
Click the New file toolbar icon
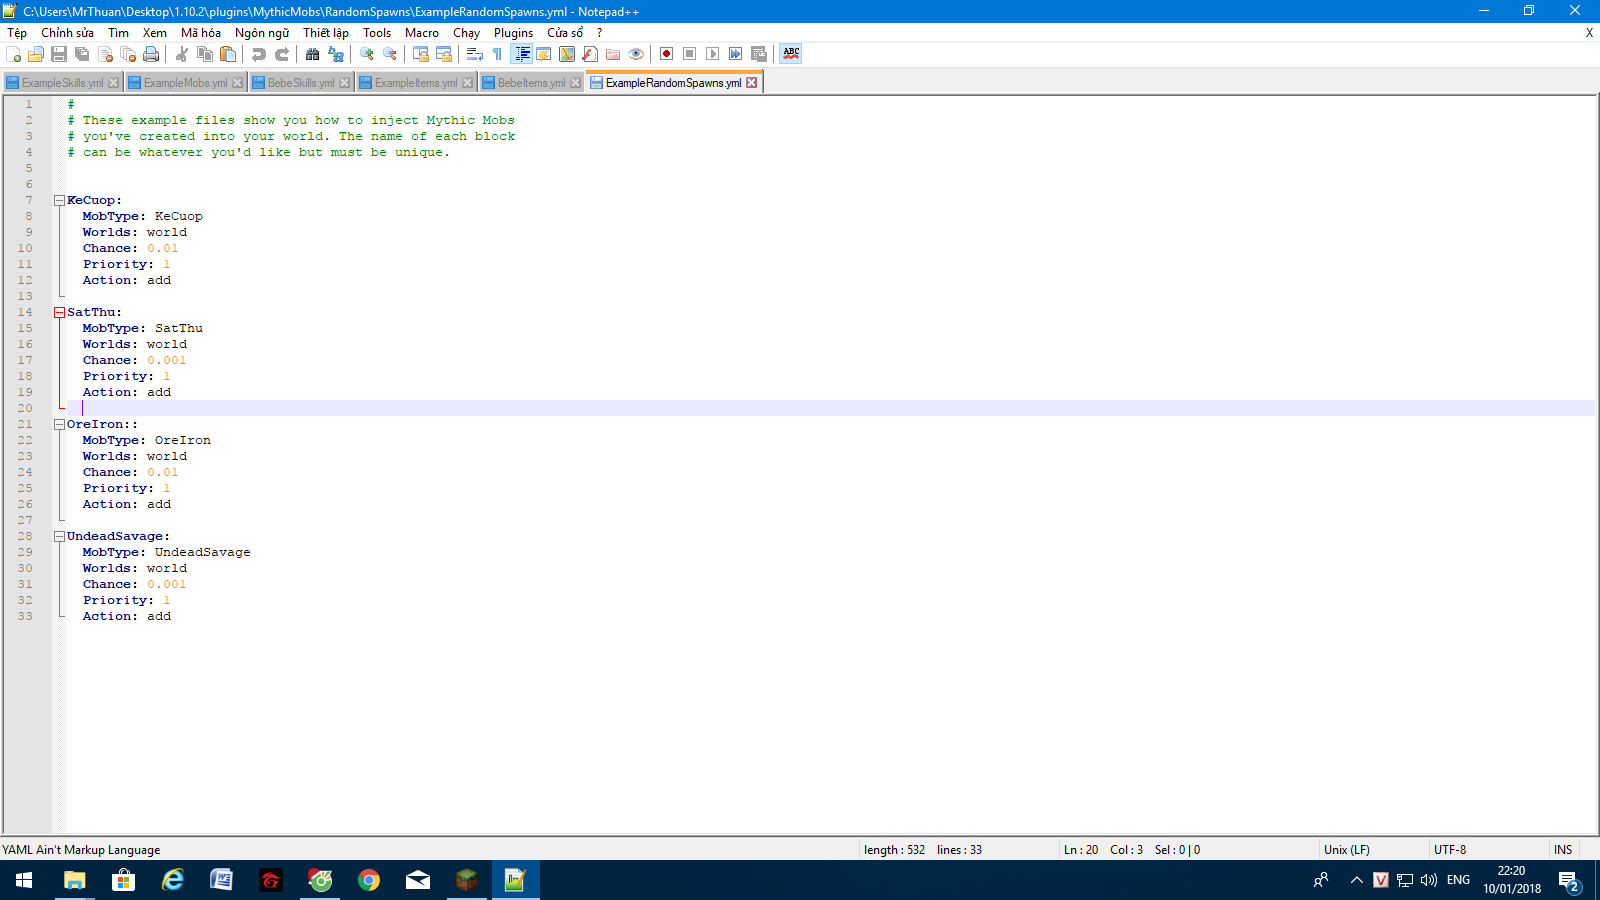[13, 54]
